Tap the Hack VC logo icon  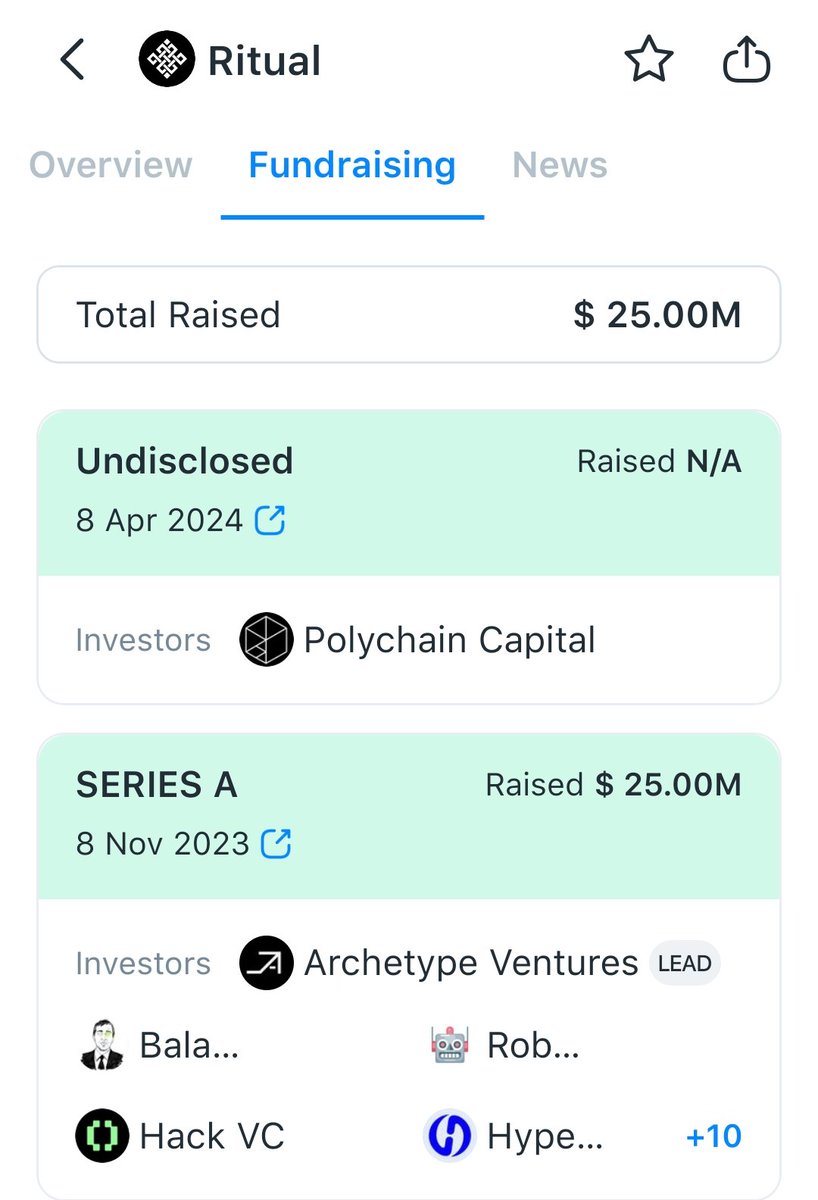(x=102, y=1136)
